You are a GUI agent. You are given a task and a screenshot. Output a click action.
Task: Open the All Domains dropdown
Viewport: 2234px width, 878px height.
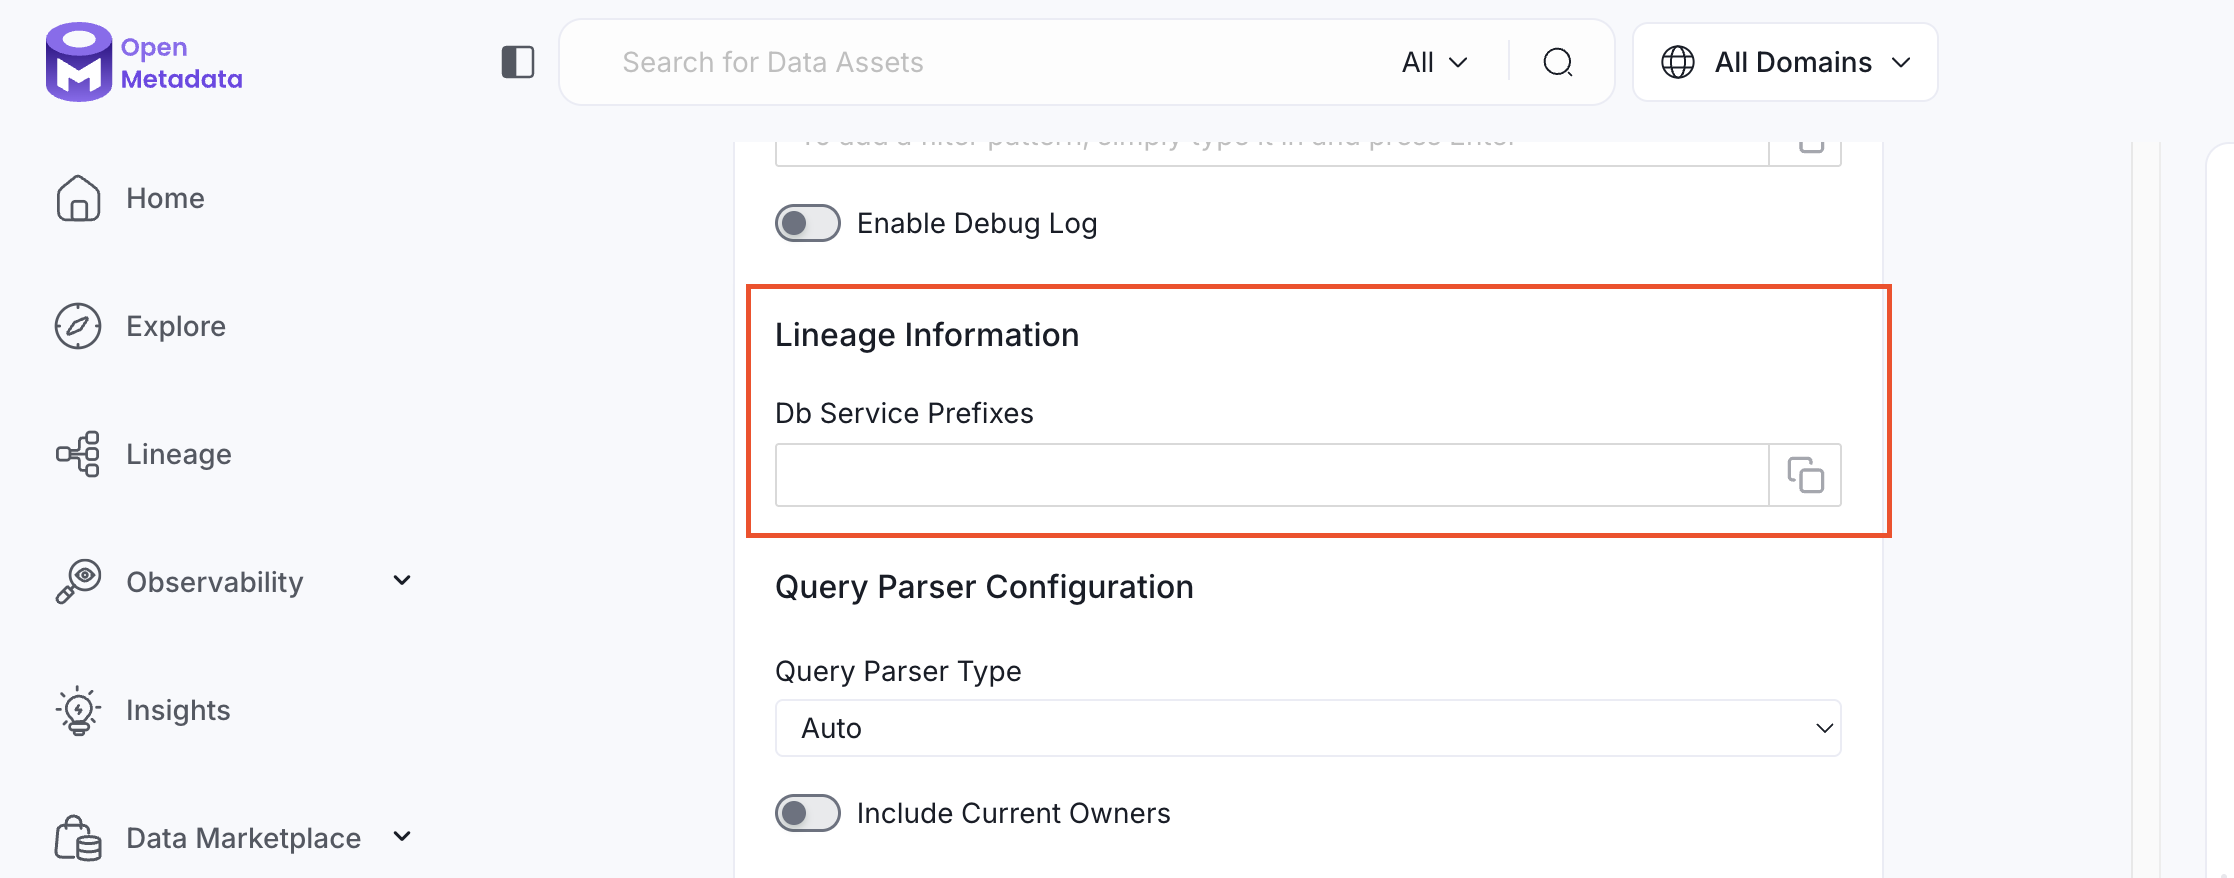[1785, 62]
